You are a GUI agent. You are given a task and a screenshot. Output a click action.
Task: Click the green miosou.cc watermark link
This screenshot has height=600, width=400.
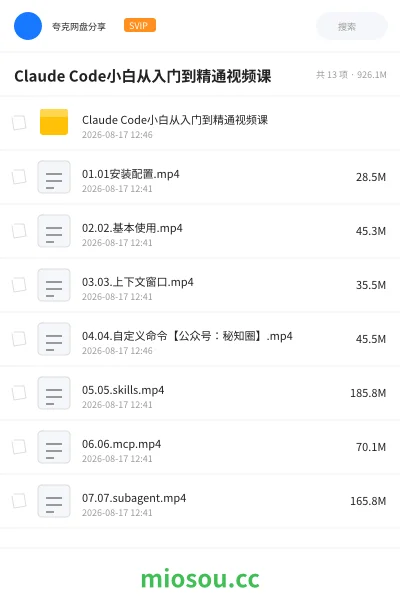200,579
